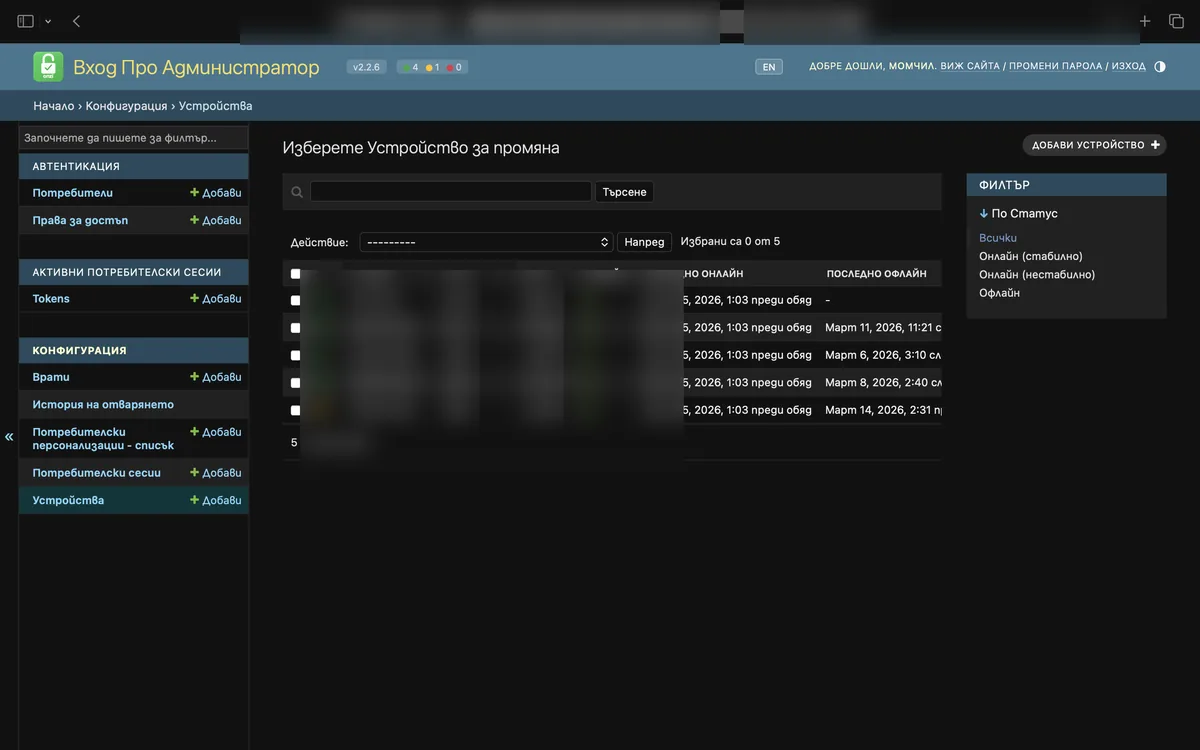This screenshot has width=1200, height=750.
Task: Click the green status indicator showing 4
Action: point(410,67)
